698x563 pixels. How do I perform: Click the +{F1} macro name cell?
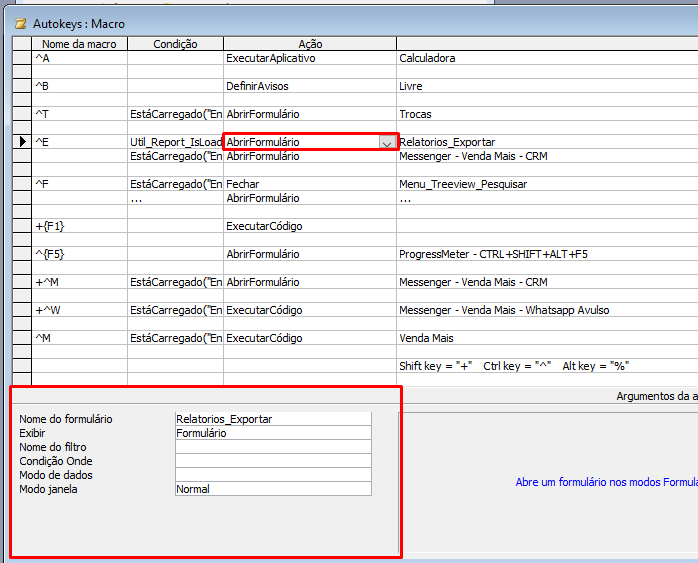(x=79, y=226)
